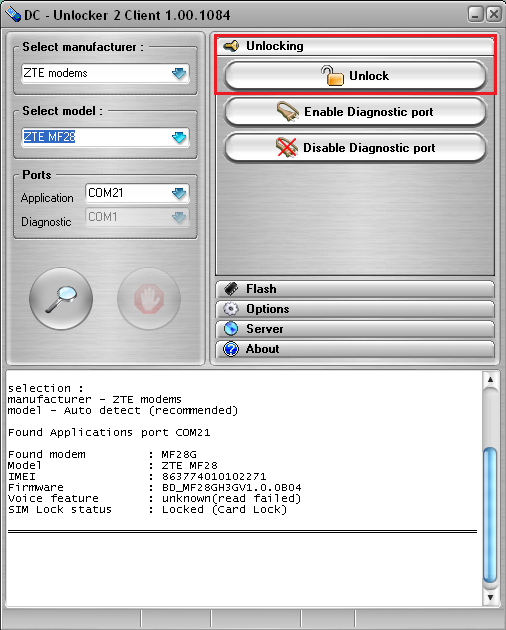
Task: Click the chip icon next to Flash
Action: (x=231, y=289)
